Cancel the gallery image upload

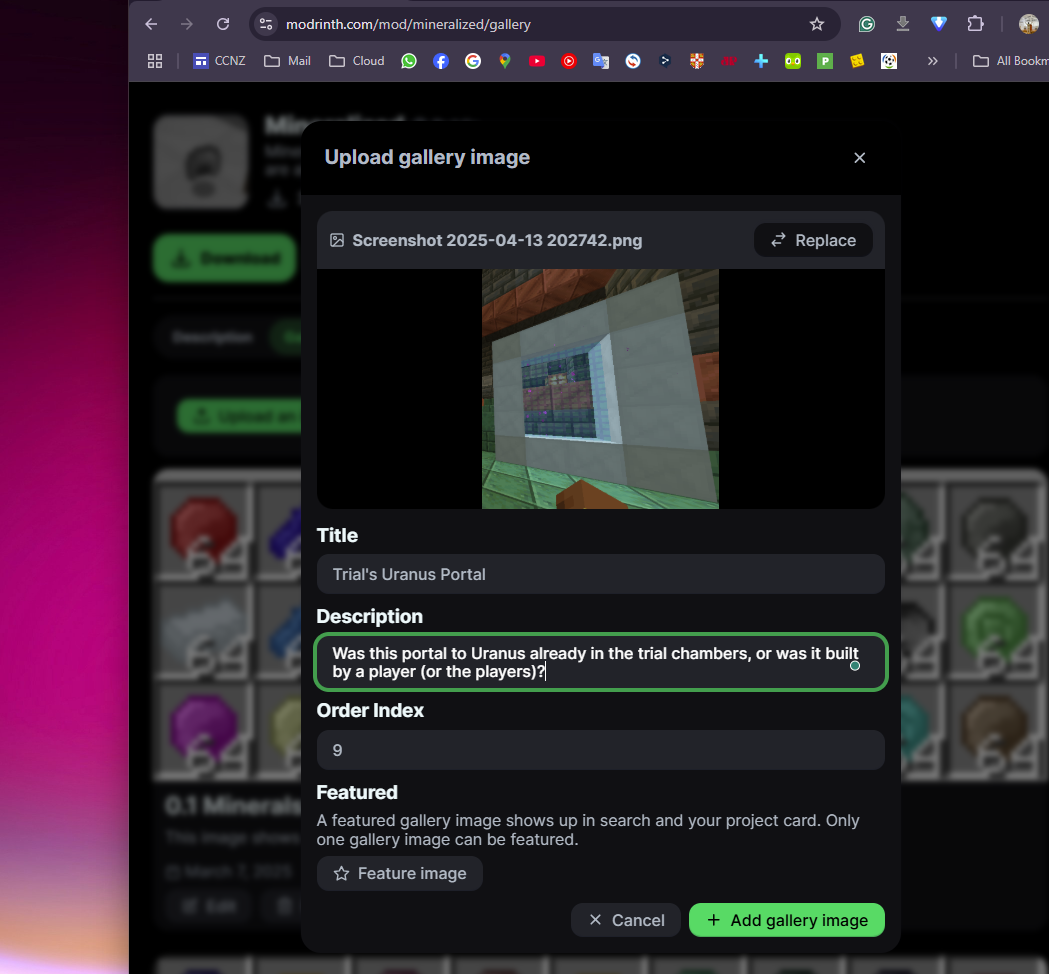pyautogui.click(x=626, y=920)
